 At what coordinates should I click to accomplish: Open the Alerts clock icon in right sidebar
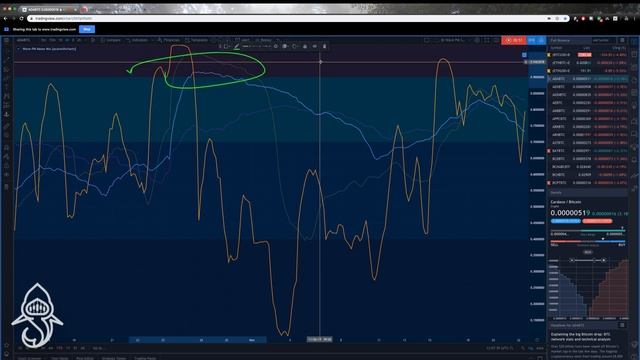634,54
